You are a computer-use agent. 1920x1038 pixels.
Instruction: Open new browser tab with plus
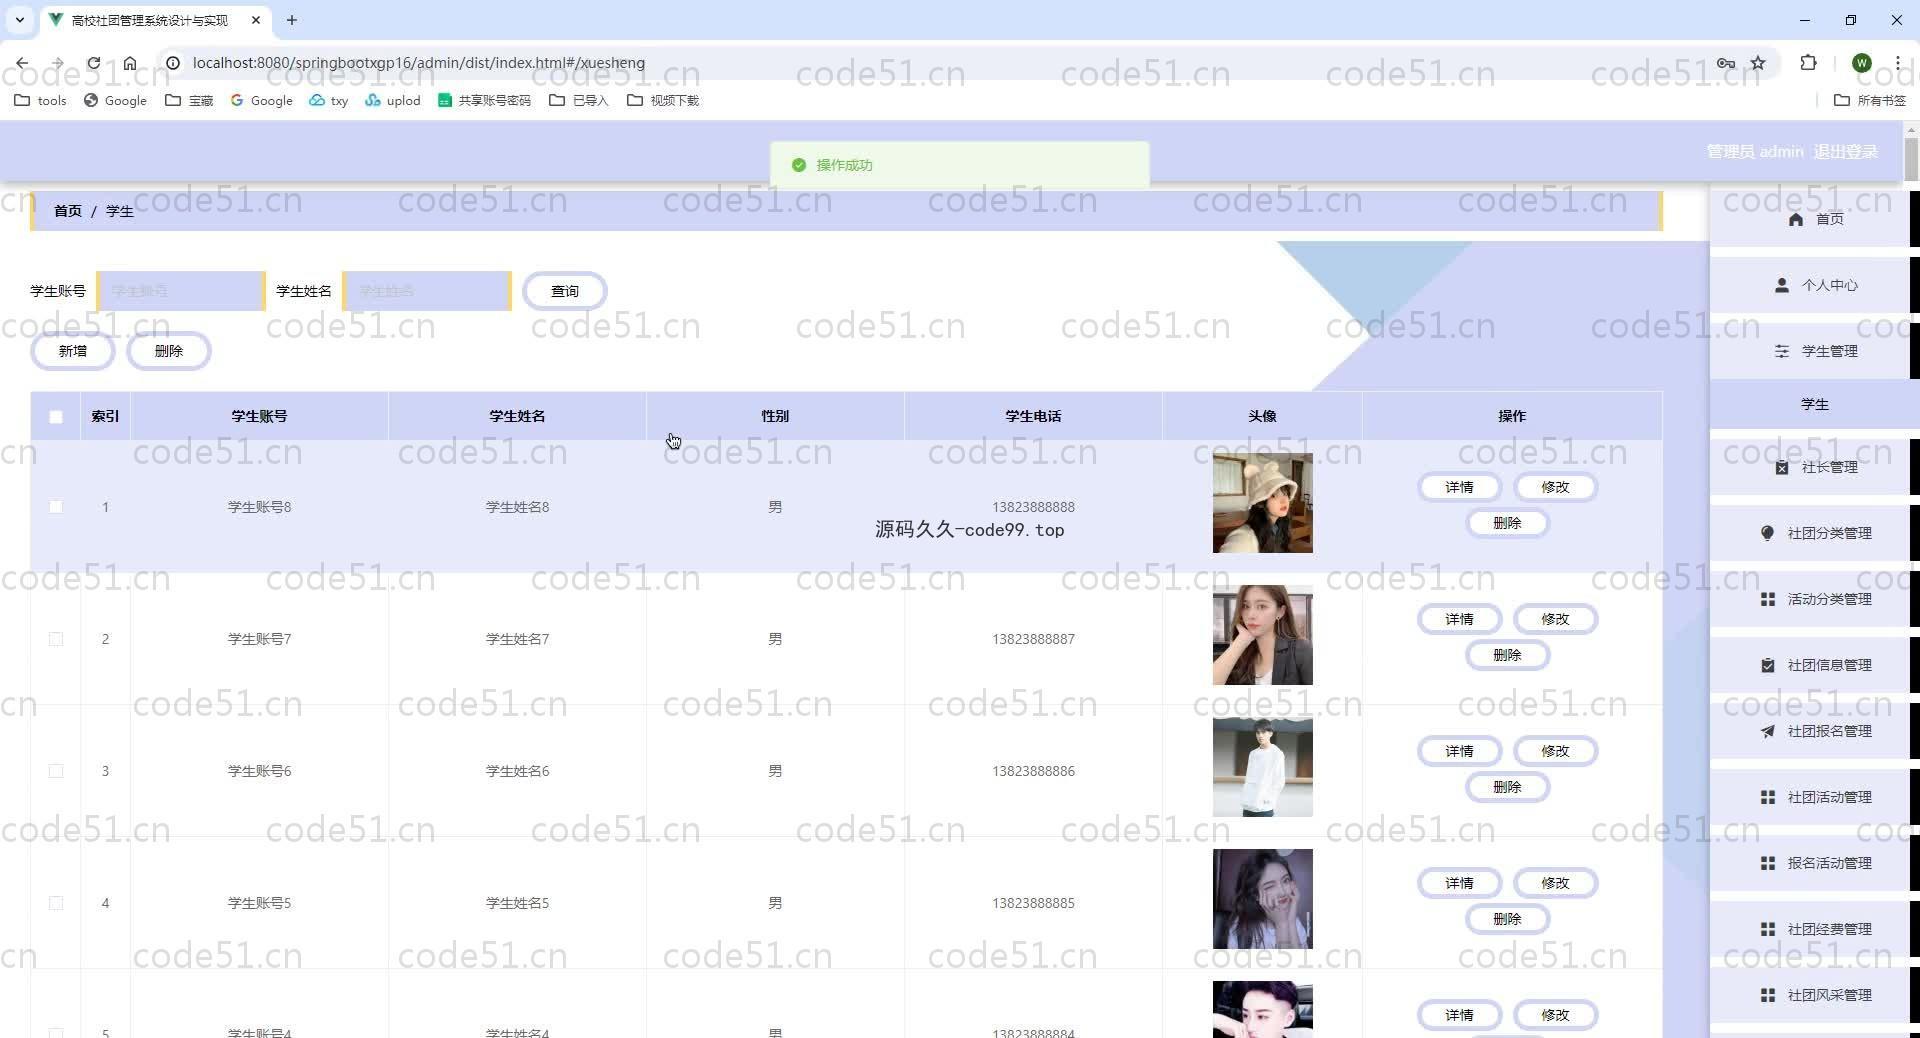[292, 20]
